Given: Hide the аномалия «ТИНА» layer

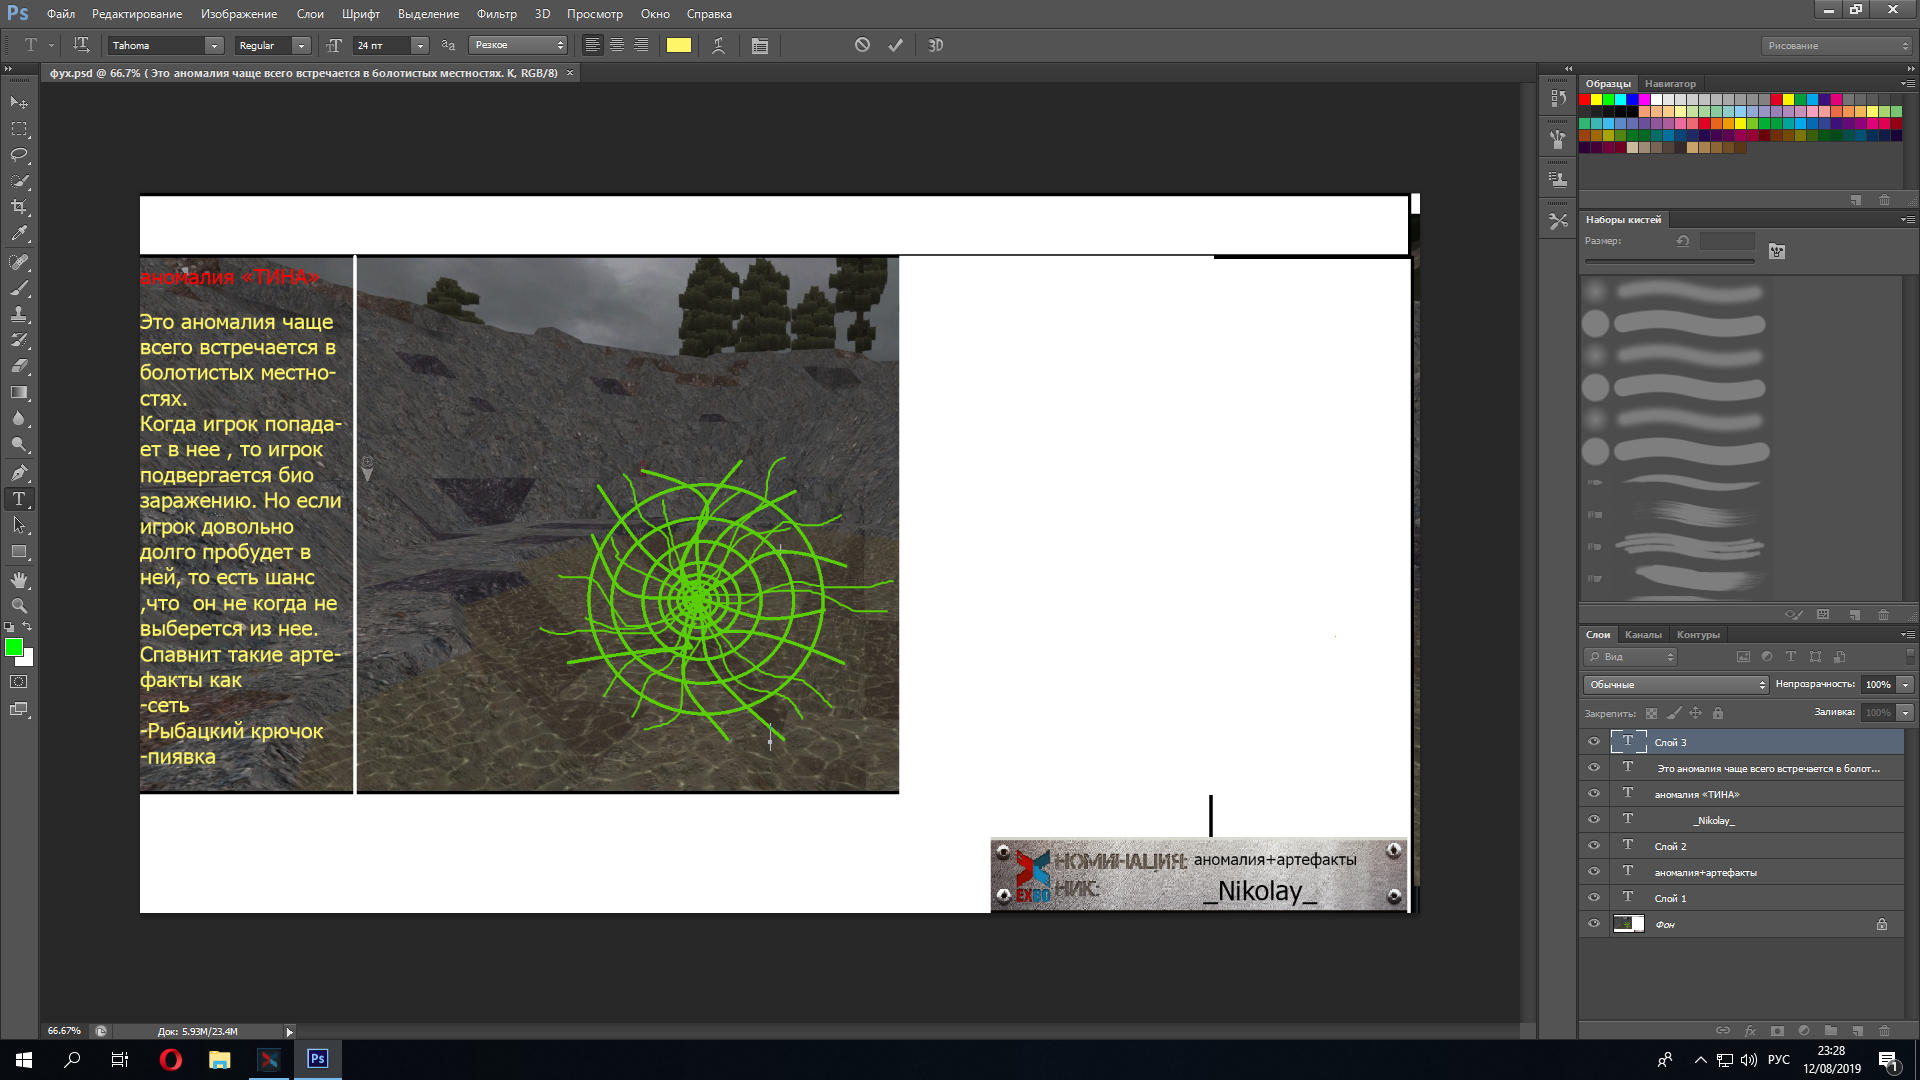Looking at the screenshot, I should point(1594,794).
